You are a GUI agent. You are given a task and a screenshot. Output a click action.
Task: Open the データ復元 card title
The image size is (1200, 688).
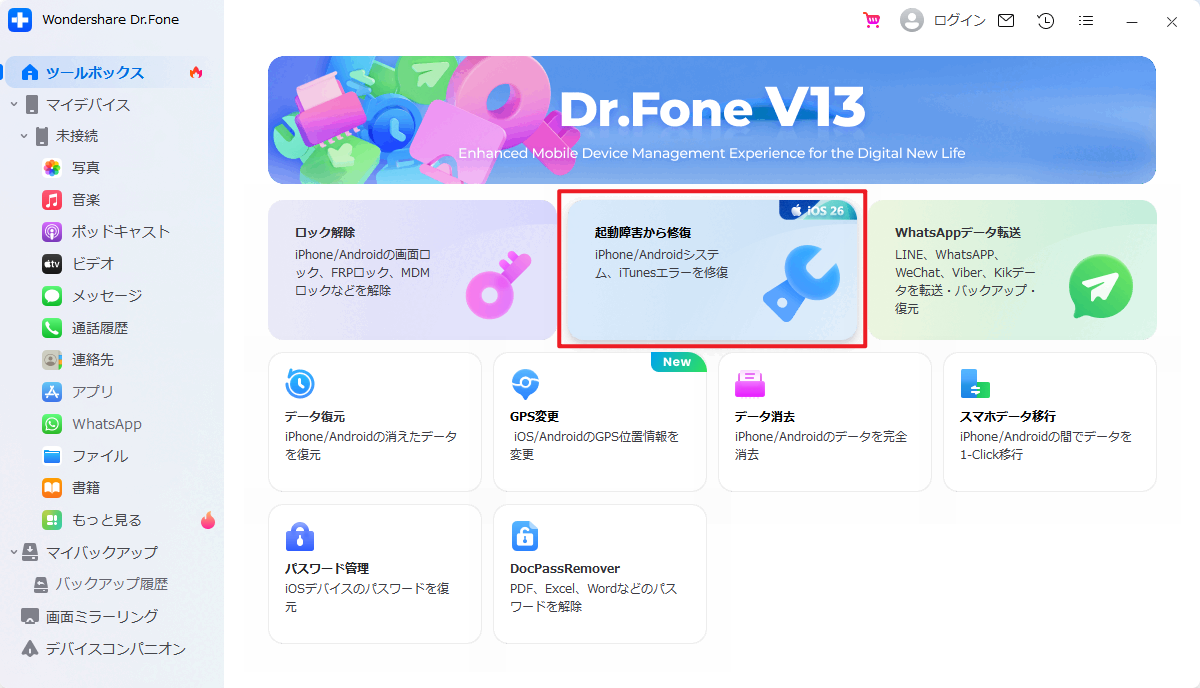[315, 416]
